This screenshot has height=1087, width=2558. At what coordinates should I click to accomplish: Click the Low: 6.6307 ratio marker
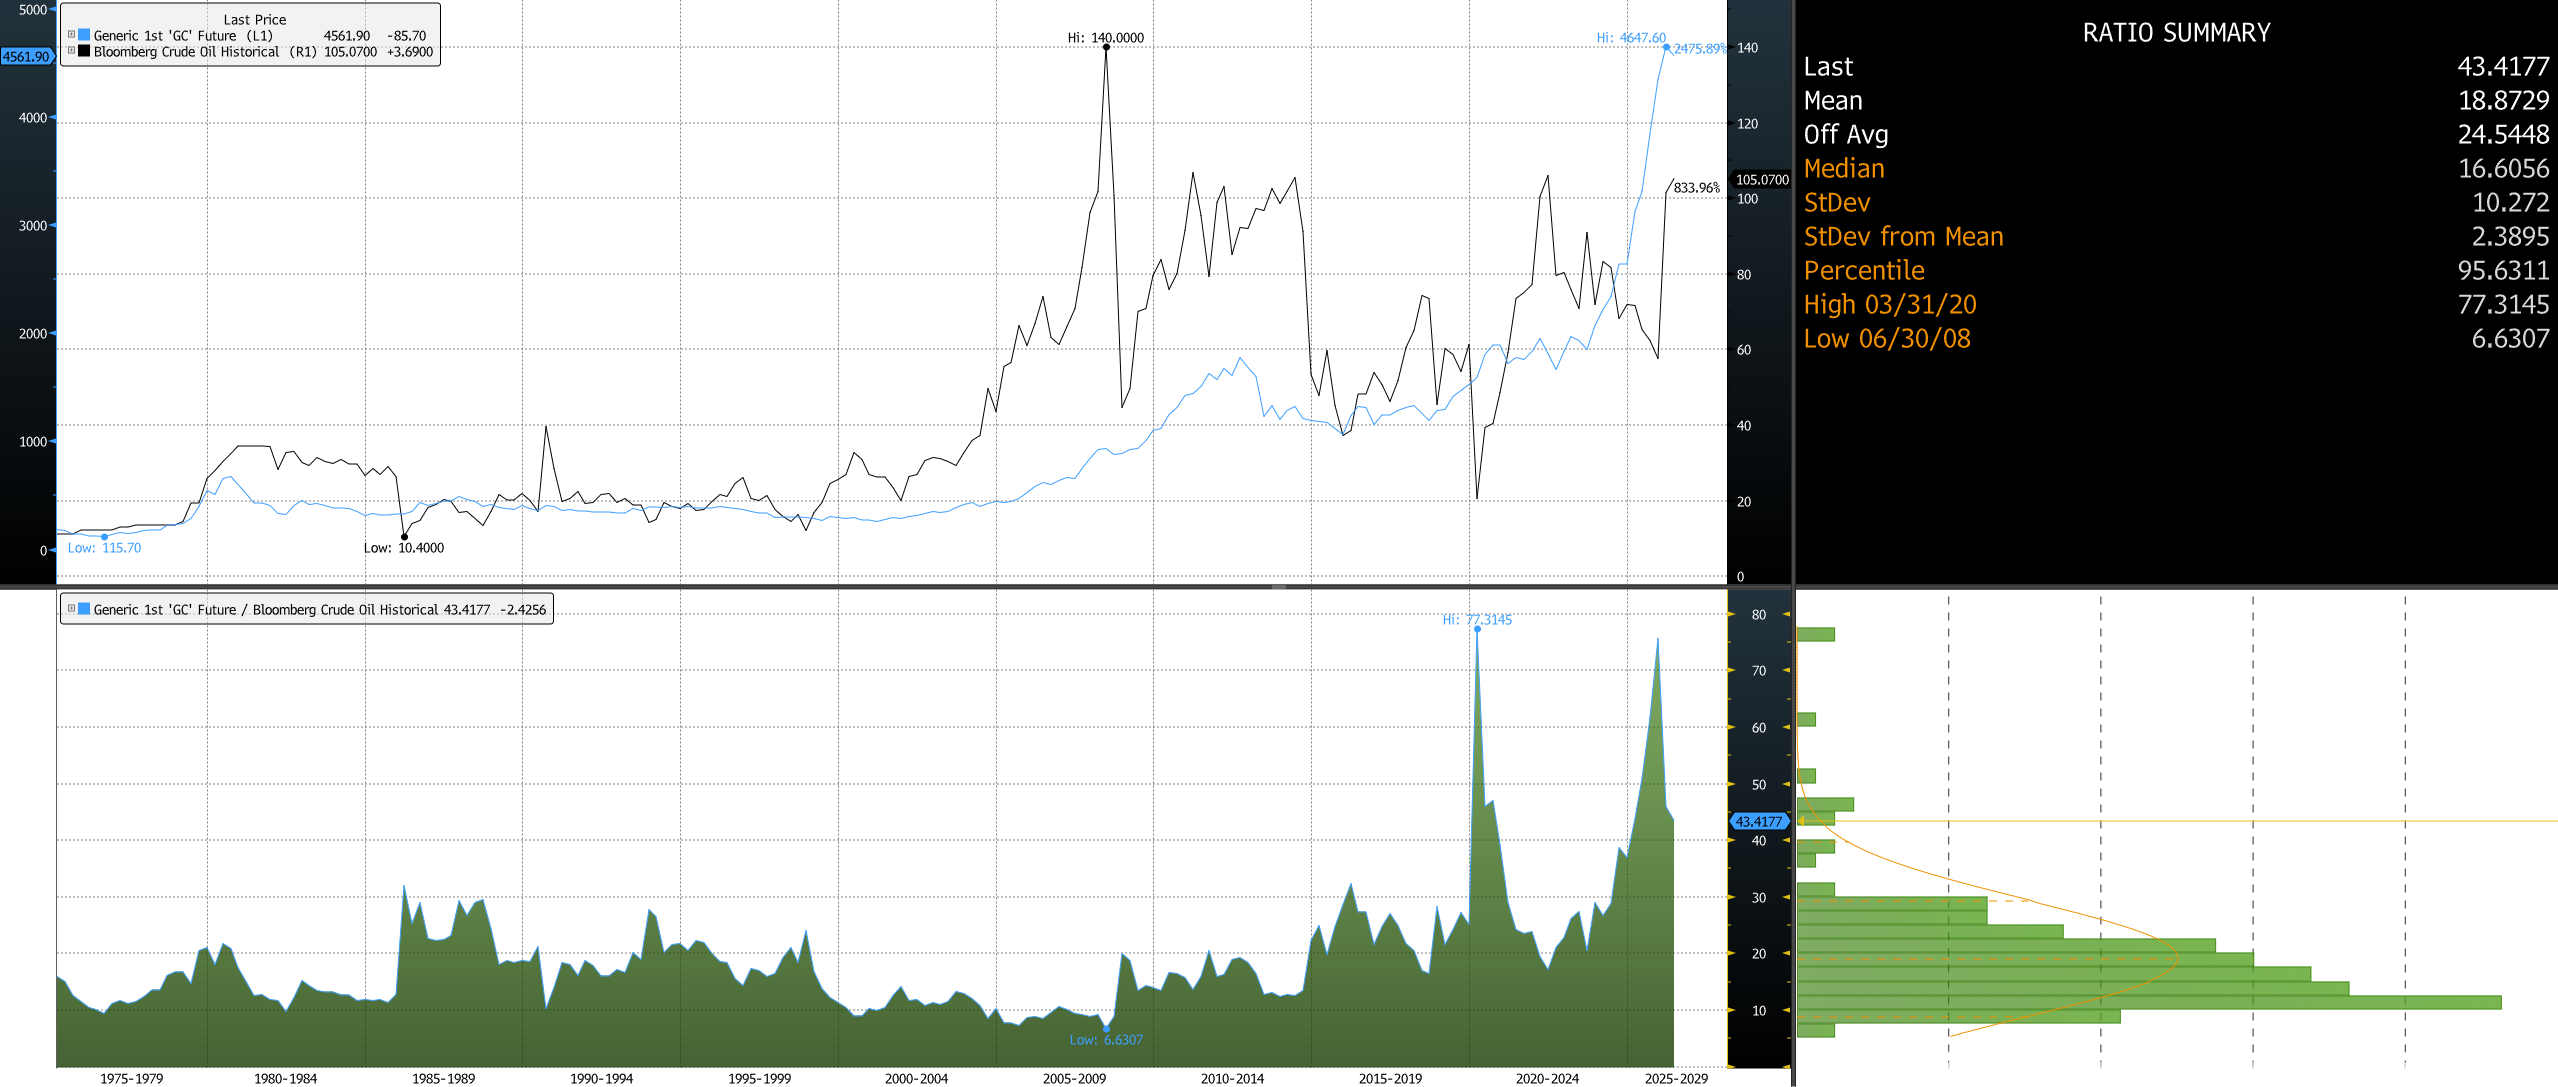click(1106, 1028)
